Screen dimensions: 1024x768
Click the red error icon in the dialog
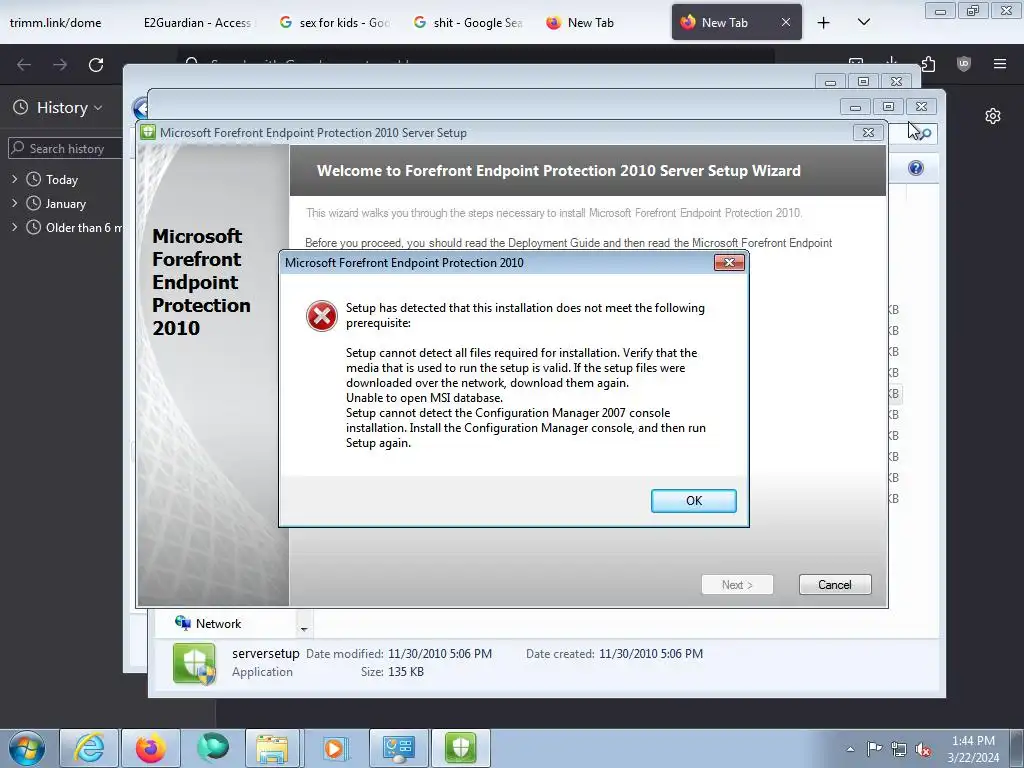coord(321,316)
